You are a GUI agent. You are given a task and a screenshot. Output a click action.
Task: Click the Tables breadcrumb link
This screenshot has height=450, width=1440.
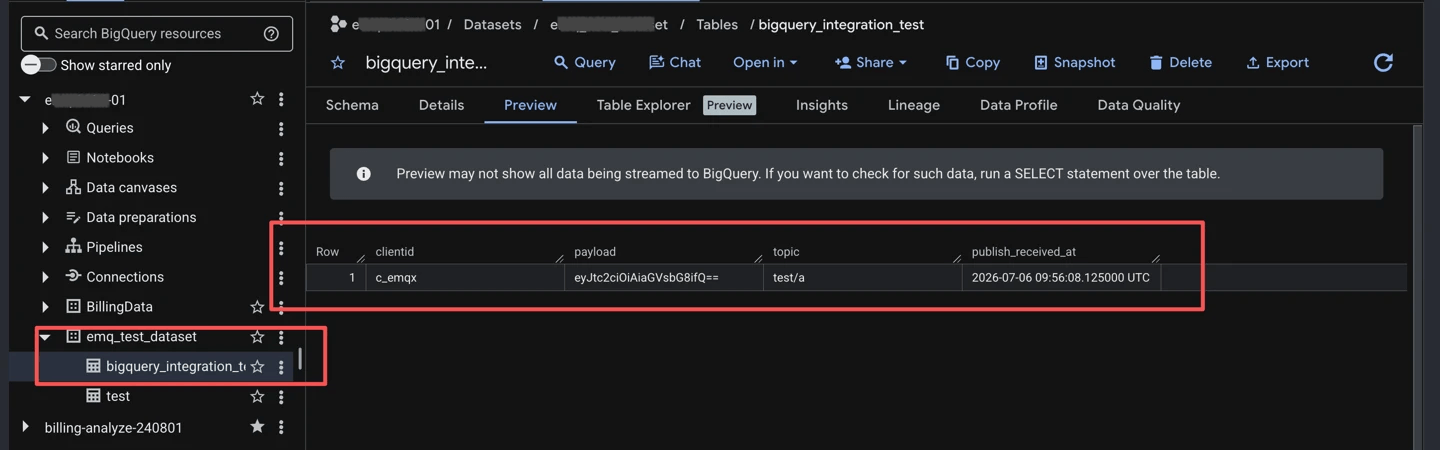717,25
